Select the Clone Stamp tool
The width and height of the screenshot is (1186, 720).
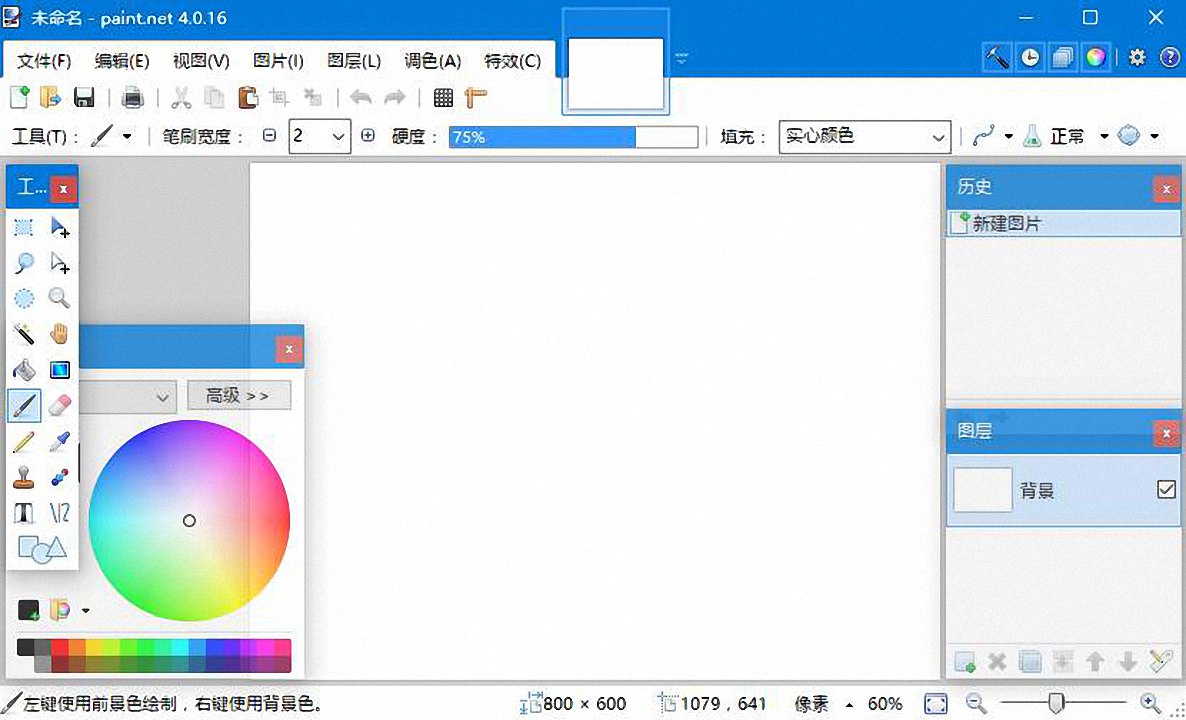point(24,476)
